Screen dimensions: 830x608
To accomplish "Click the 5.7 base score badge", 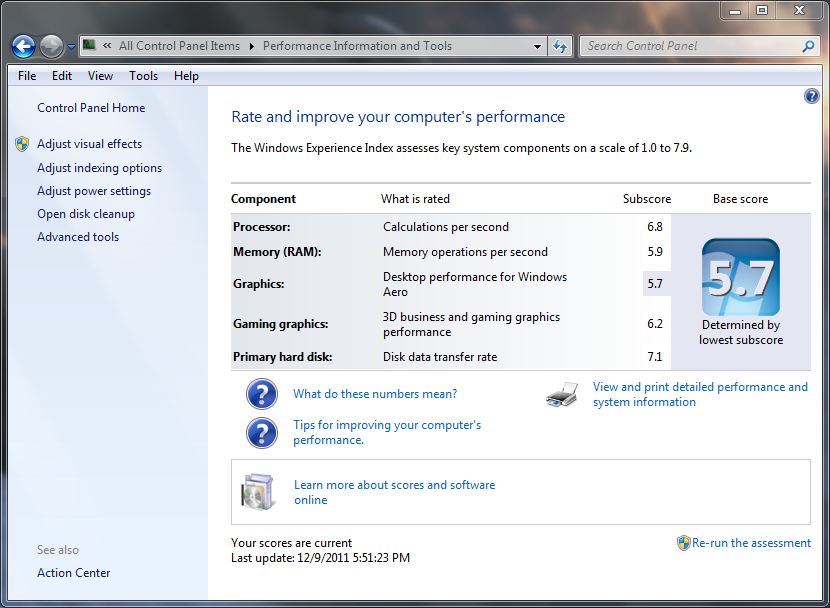I will coord(741,277).
